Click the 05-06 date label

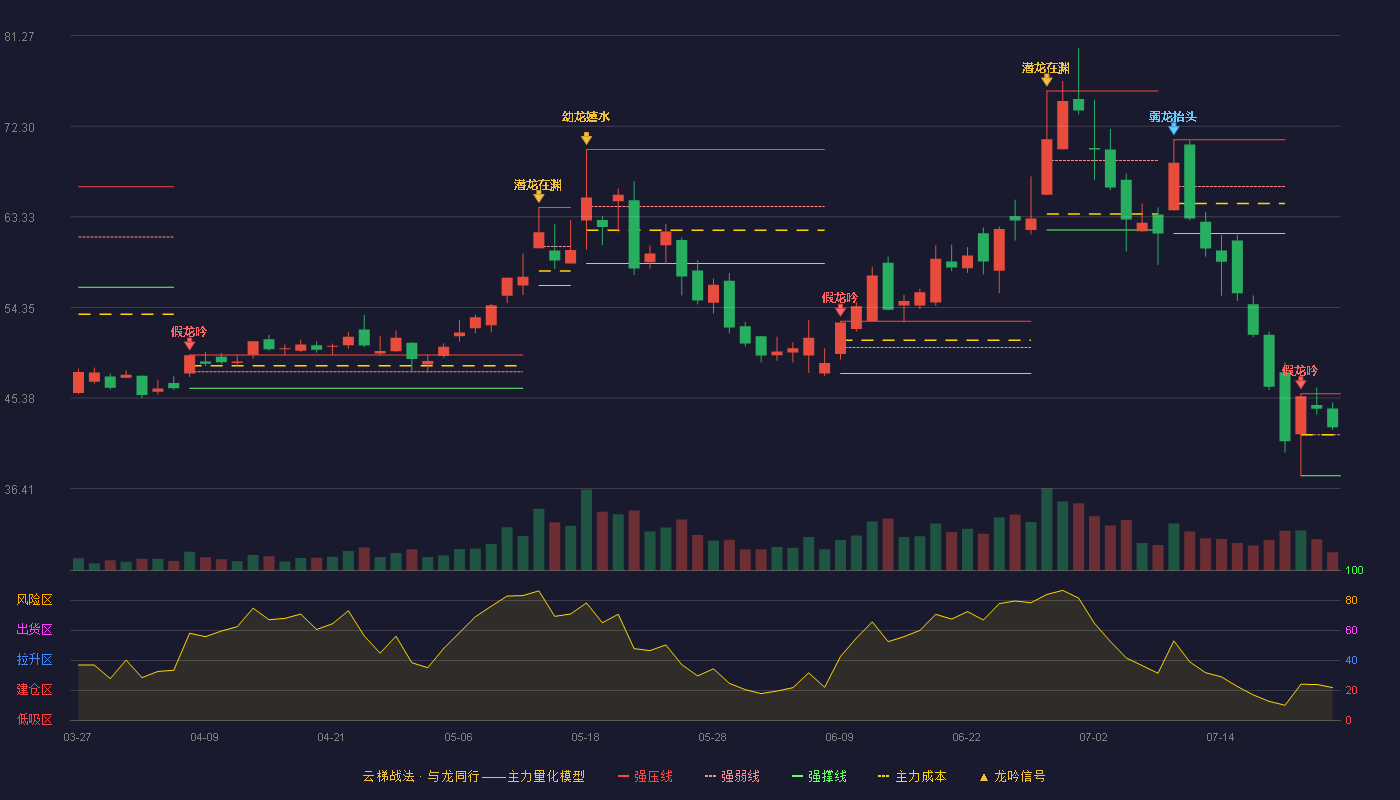458,737
